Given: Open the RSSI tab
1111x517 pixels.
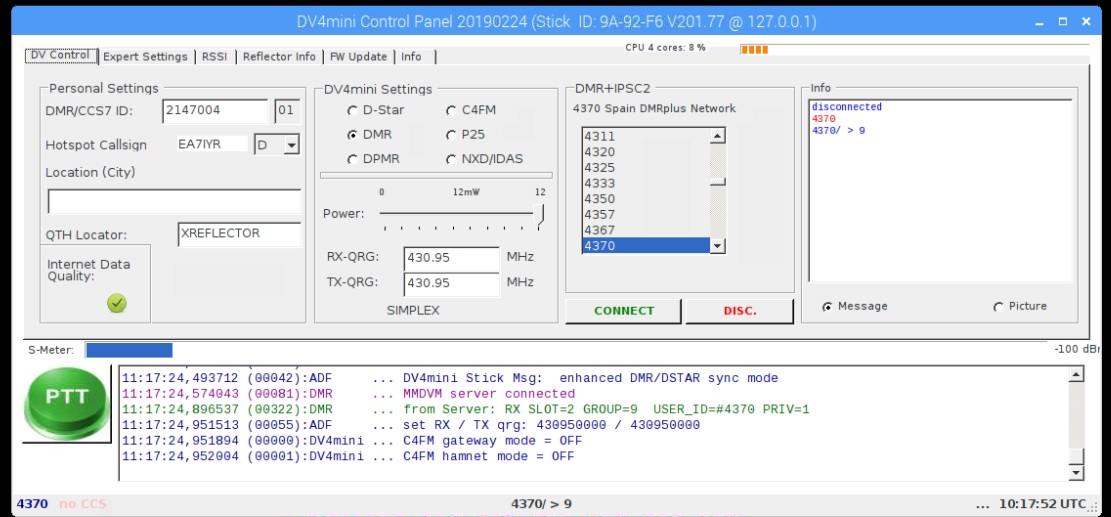Looking at the screenshot, I should (x=215, y=57).
